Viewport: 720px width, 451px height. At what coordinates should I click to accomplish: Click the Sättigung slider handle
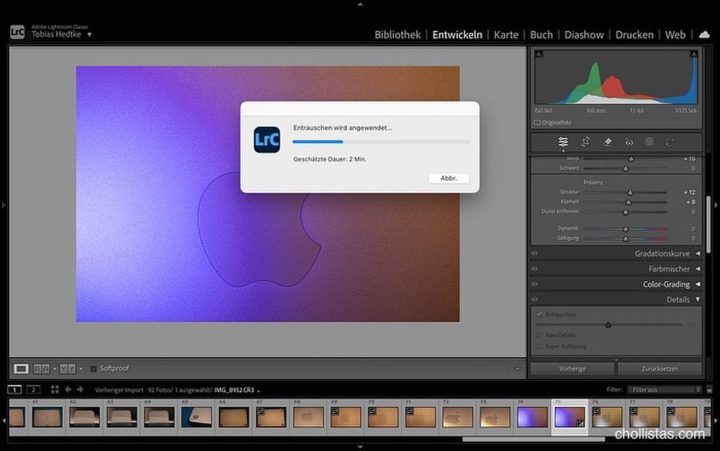click(x=625, y=238)
